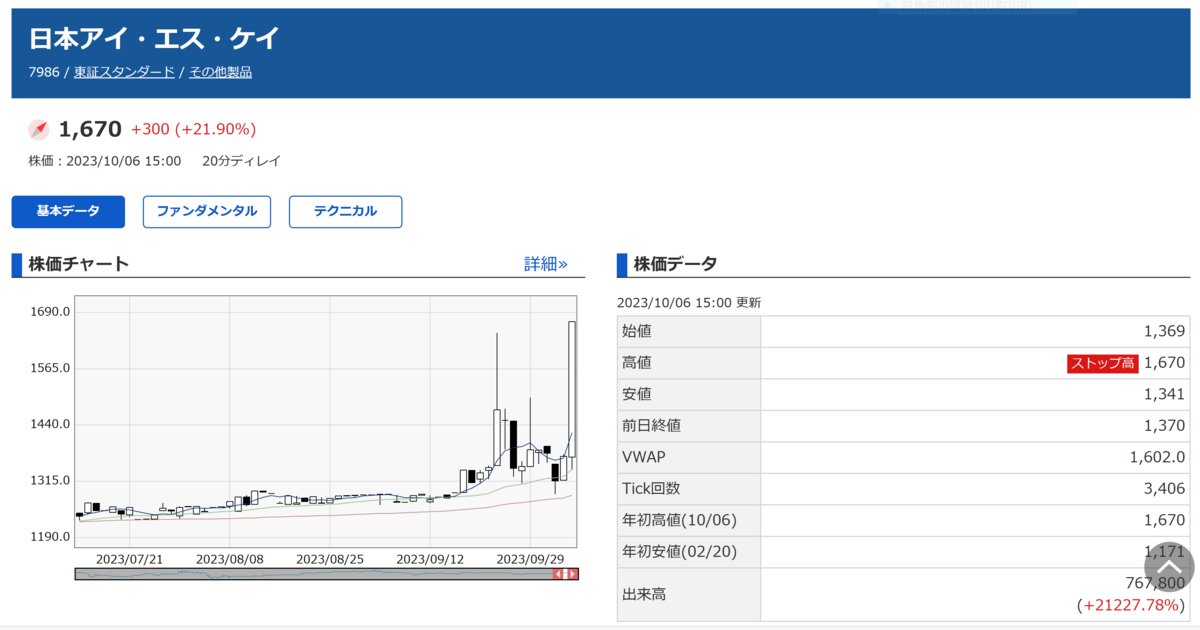Image resolution: width=1200 pixels, height=630 pixels.
Task: Click the ストップ高 red badge
Action: click(x=1103, y=363)
